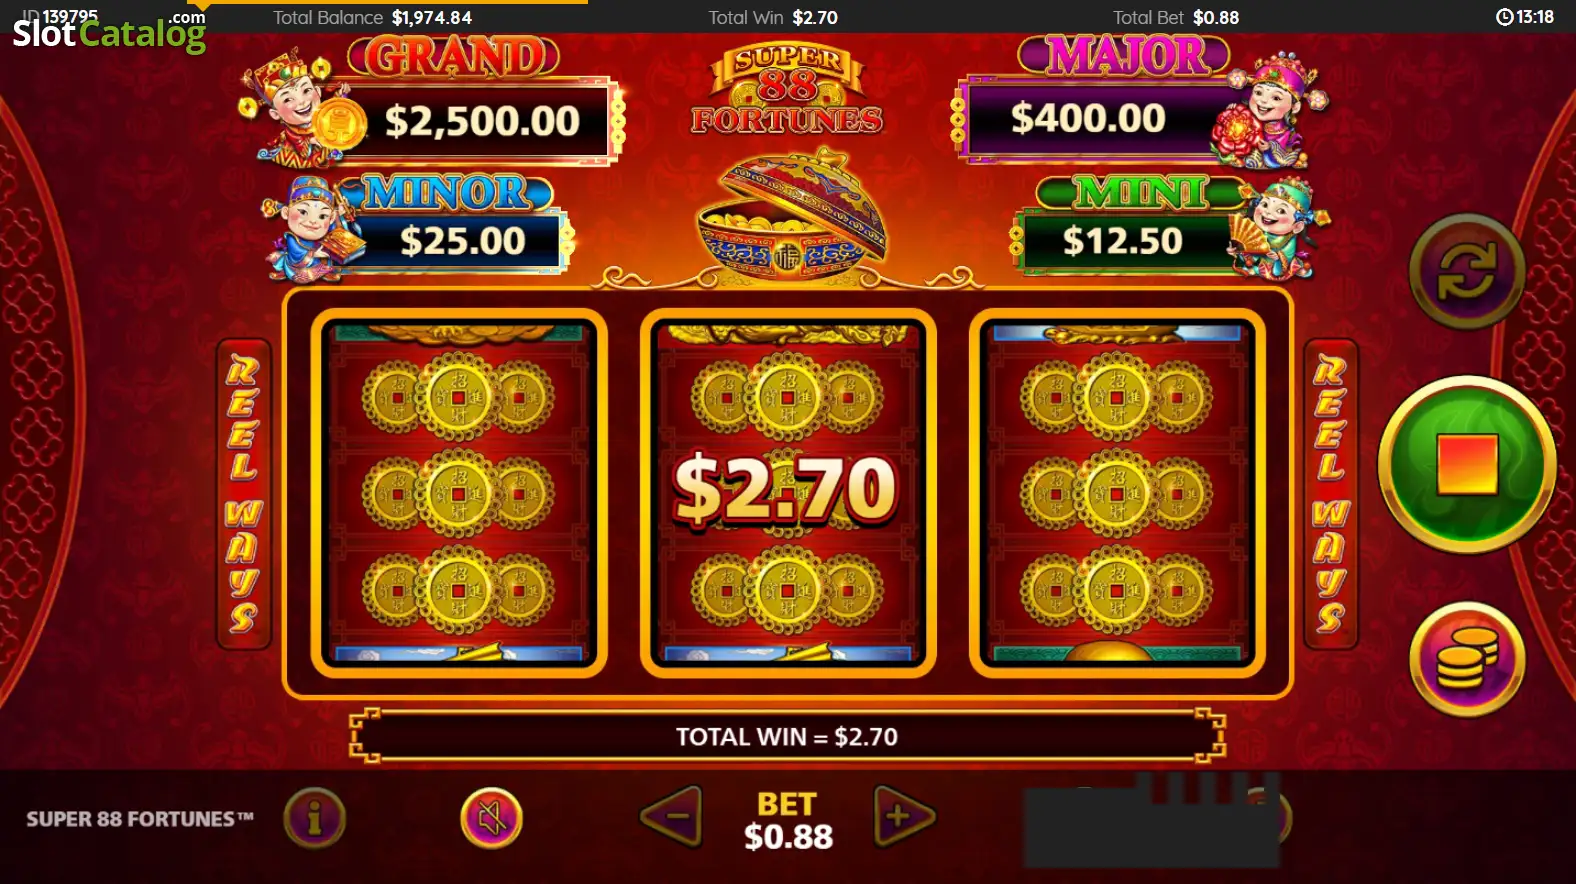Click the SlotCatalog logo
Image resolution: width=1576 pixels, height=884 pixels.
tap(109, 33)
